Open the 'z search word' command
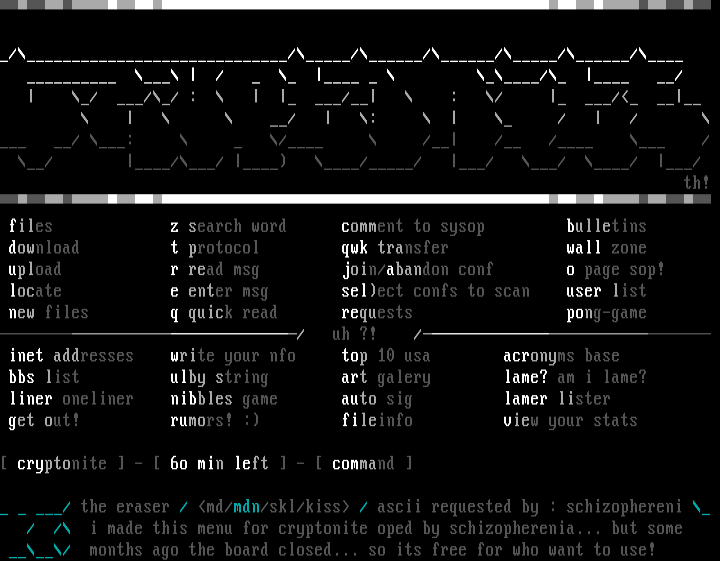This screenshot has width=720, height=561. click(228, 226)
